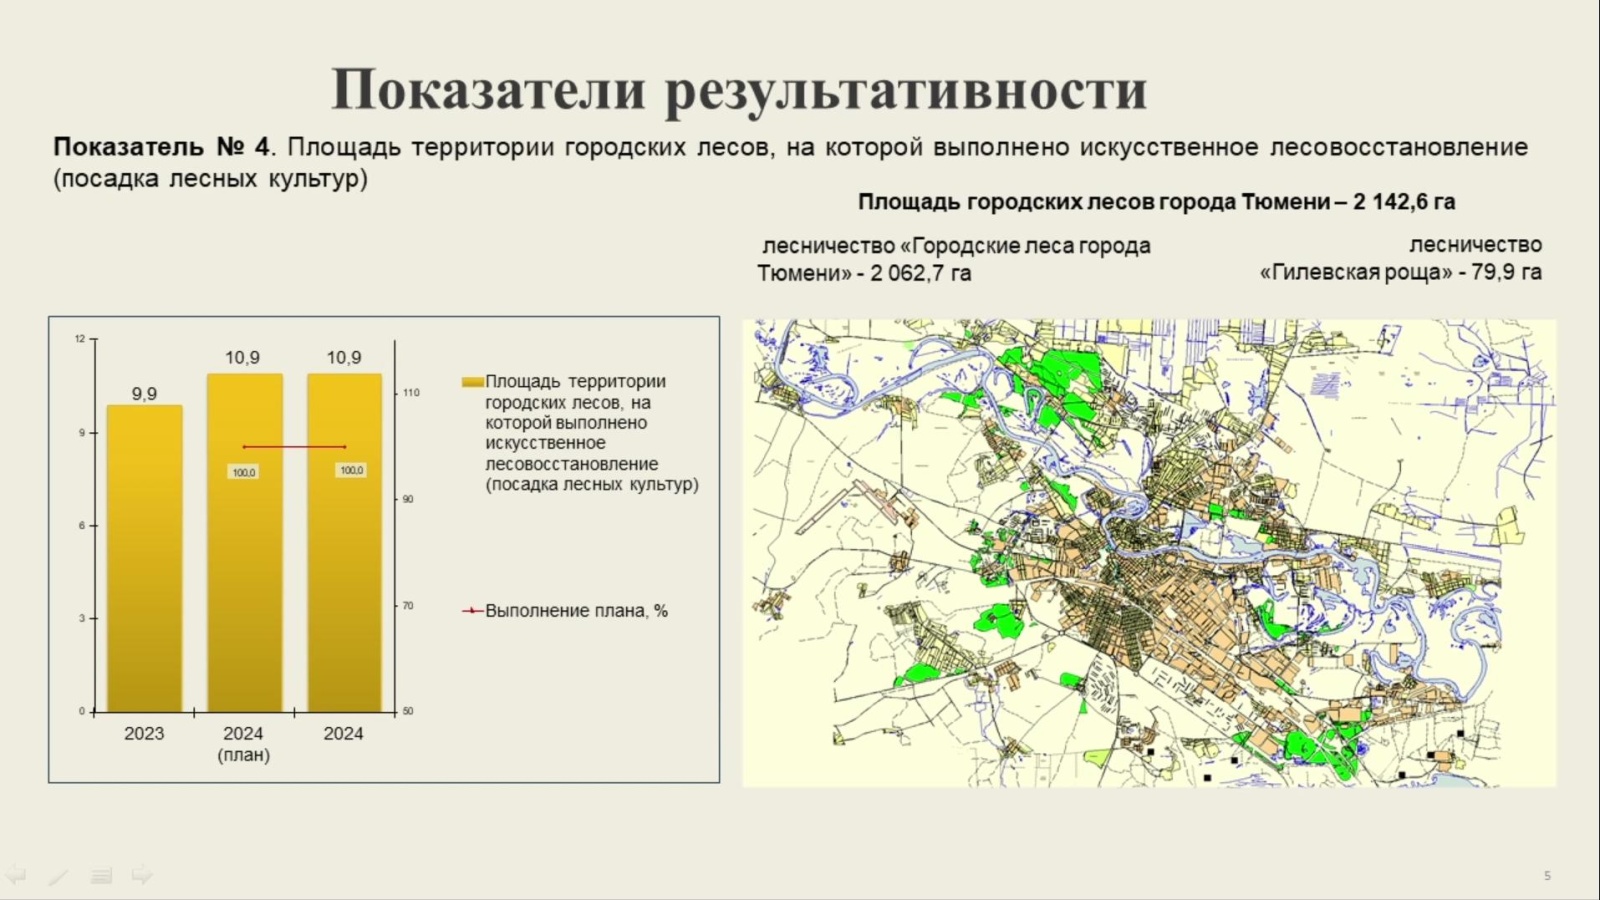Image resolution: width=1600 pixels, height=900 pixels.
Task: Click the 100,0 label on the rightmost bar
Action: (x=351, y=470)
